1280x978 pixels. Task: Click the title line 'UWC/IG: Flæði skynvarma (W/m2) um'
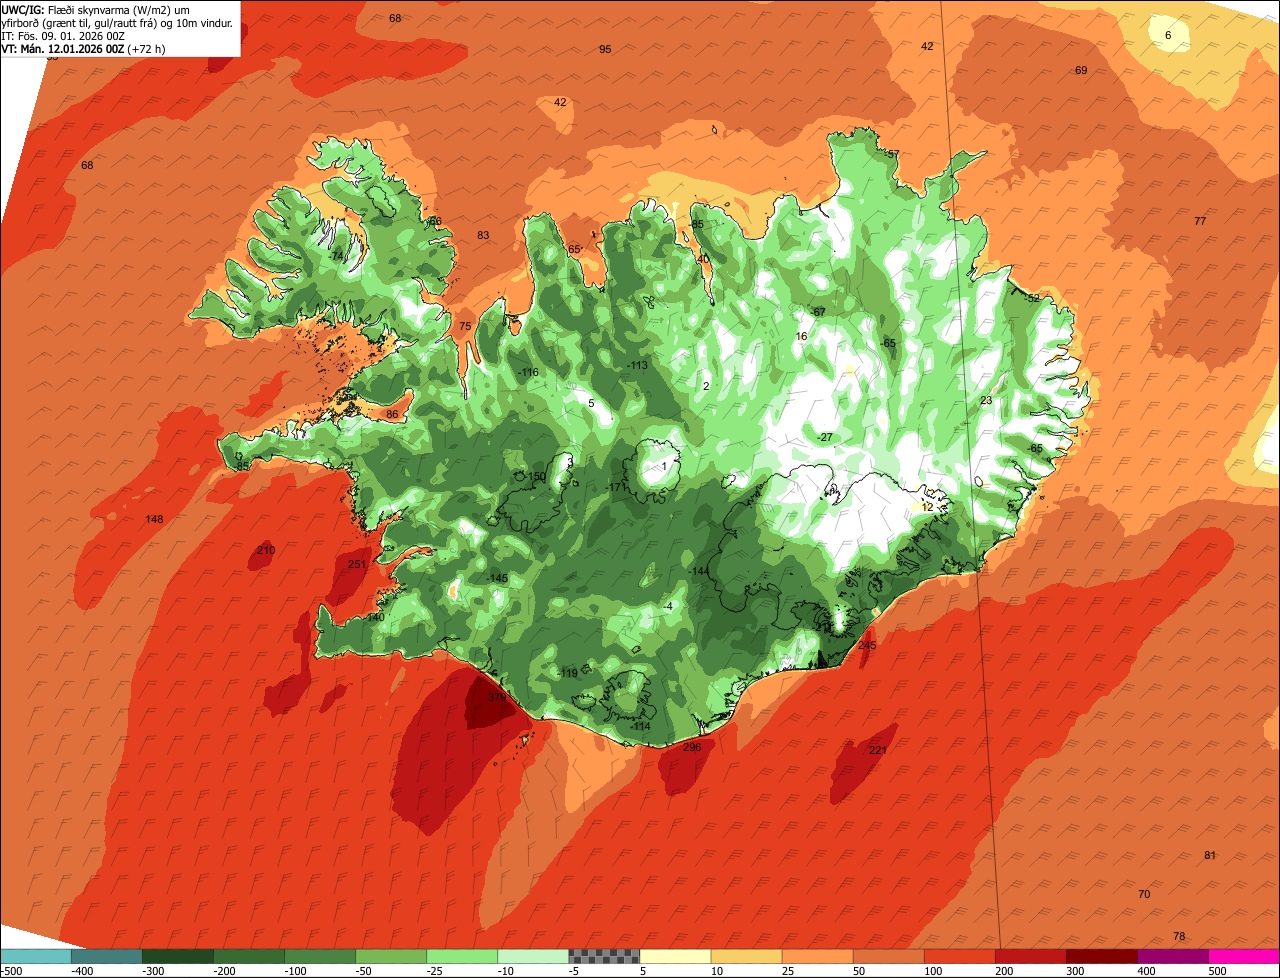point(96,9)
